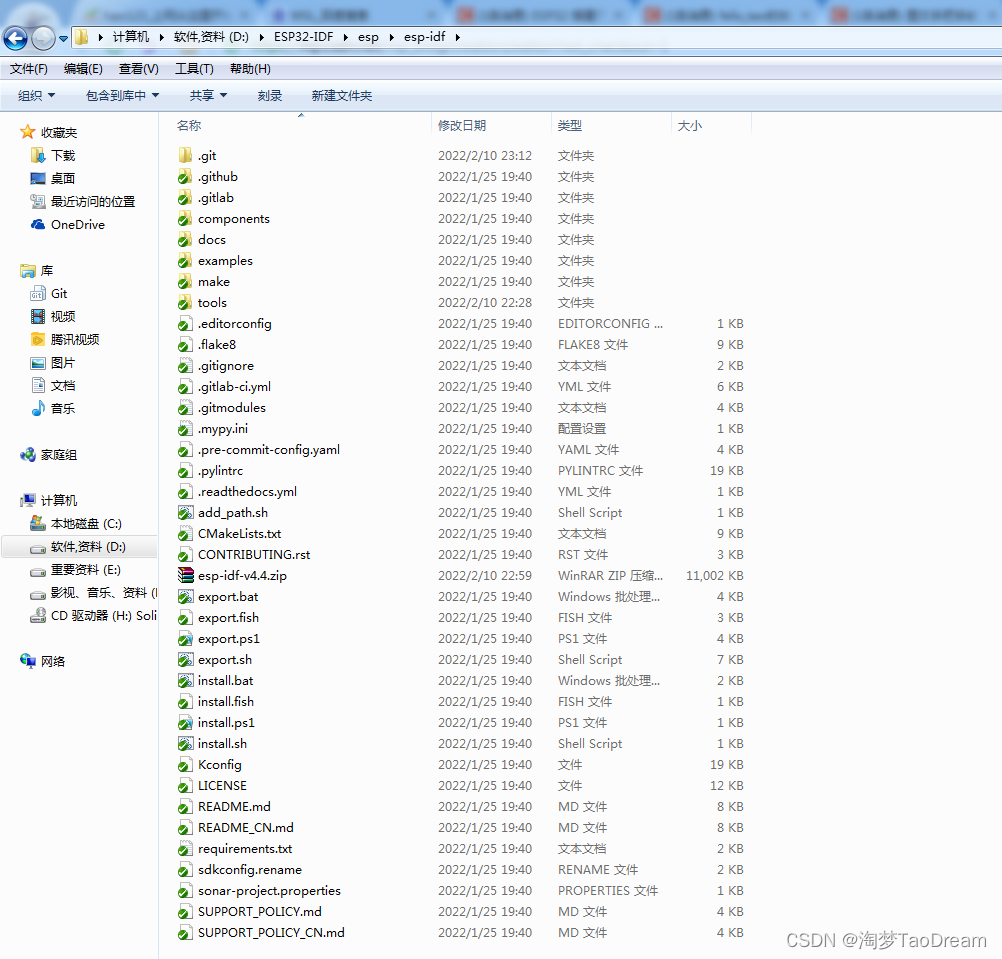Click 软件,资料 (D:) in the address breadcrumb
1002x959 pixels.
pyautogui.click(x=211, y=37)
